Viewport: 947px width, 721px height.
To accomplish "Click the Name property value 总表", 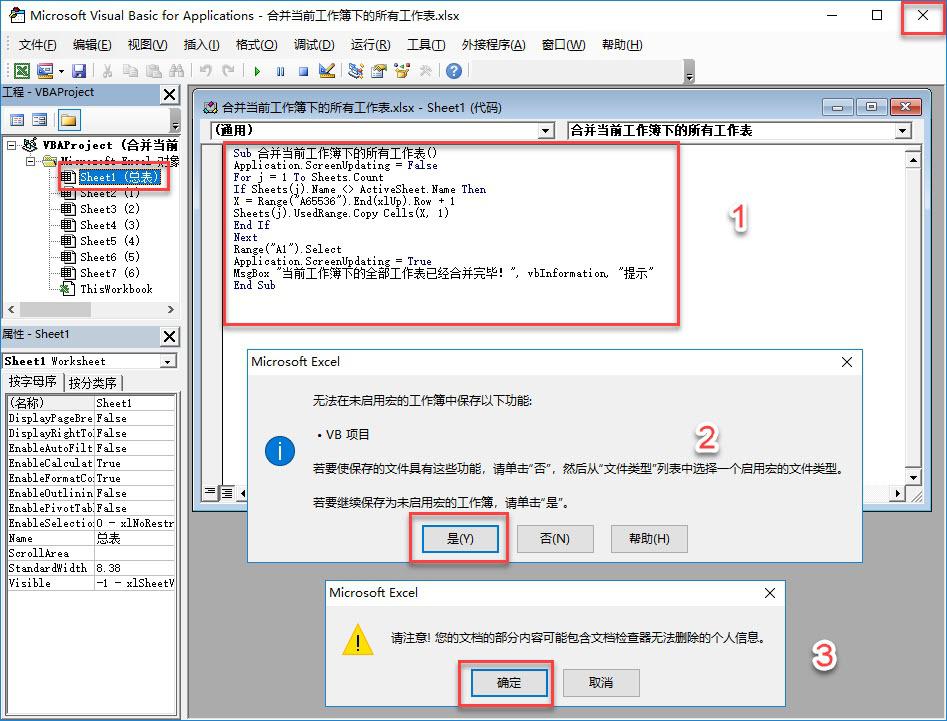I will 135,538.
